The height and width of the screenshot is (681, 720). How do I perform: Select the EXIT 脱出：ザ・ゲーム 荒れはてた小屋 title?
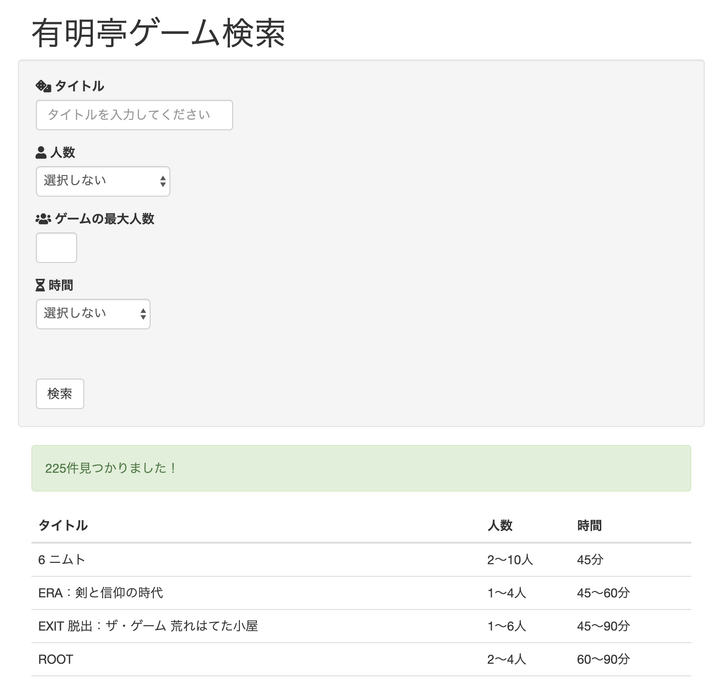(148, 626)
